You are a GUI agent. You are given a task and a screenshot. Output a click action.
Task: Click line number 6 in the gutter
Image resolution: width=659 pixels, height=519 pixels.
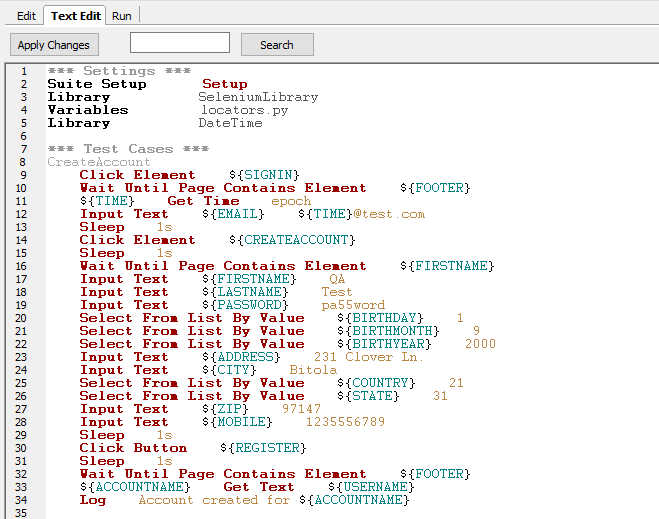24,136
